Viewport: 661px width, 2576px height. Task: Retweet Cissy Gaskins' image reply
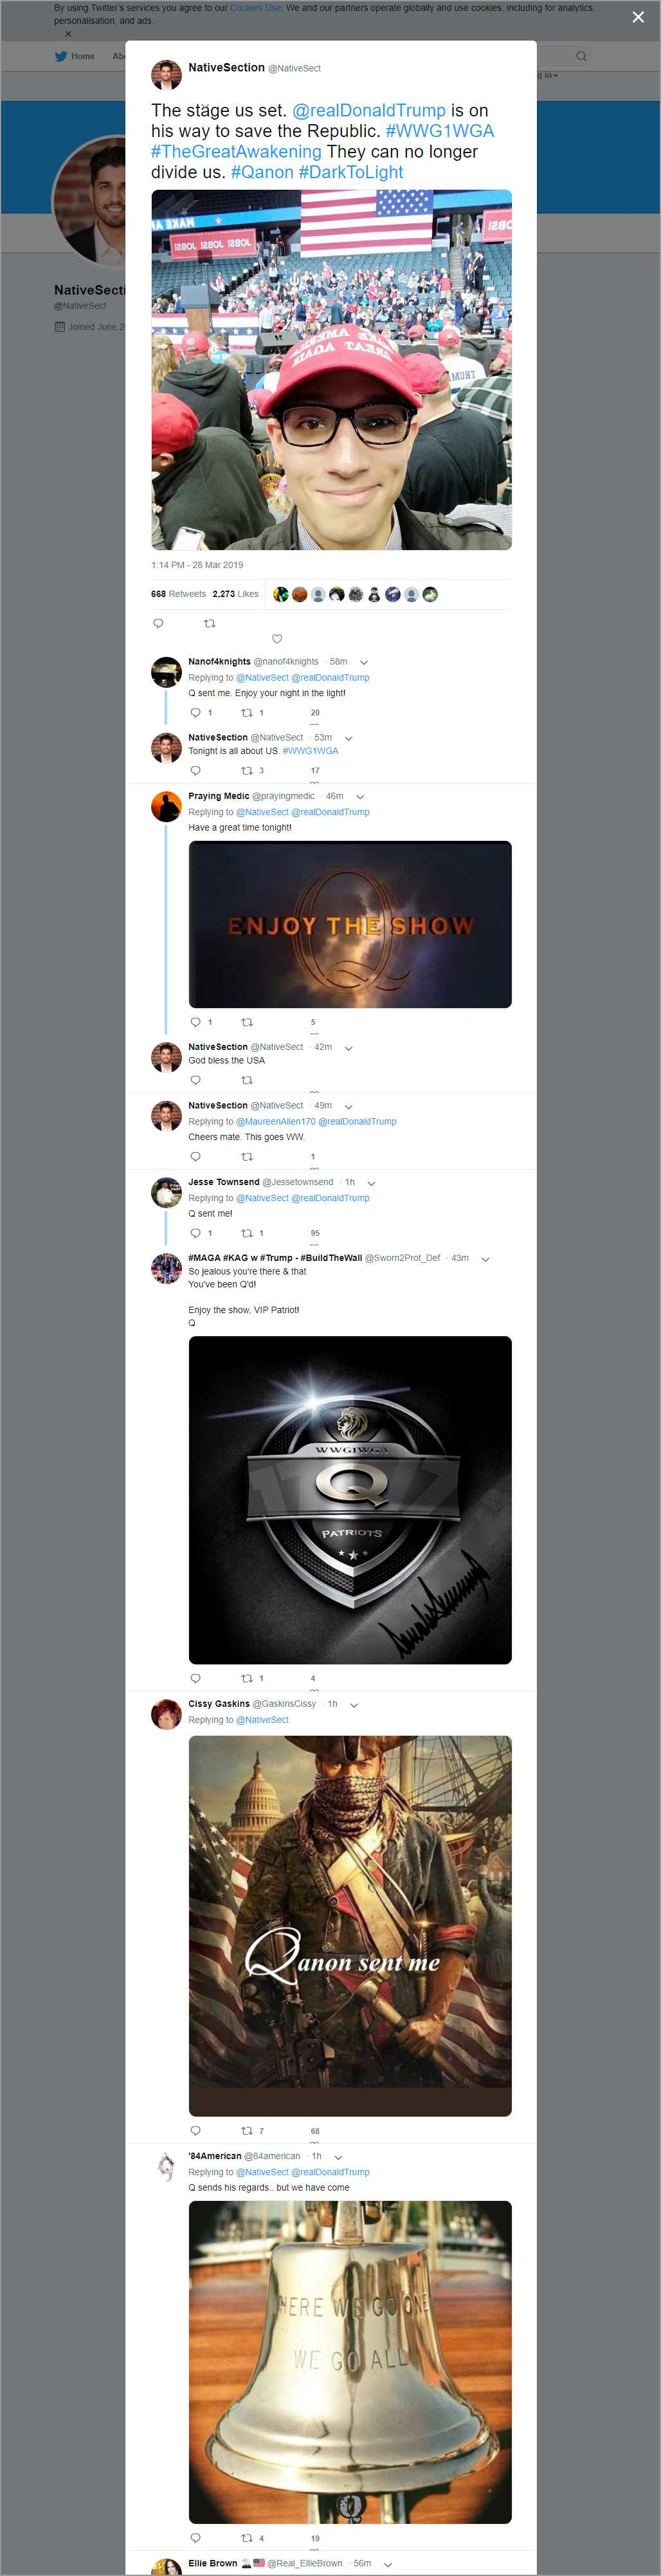(x=247, y=2130)
